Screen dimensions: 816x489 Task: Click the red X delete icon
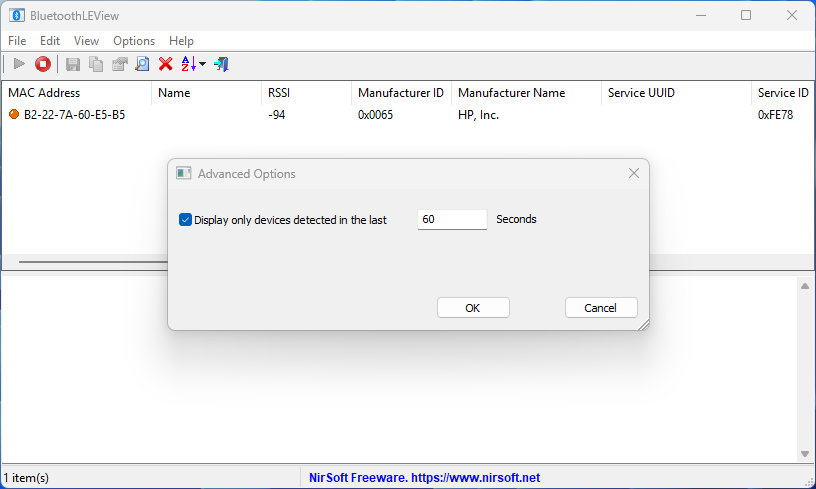tap(166, 64)
